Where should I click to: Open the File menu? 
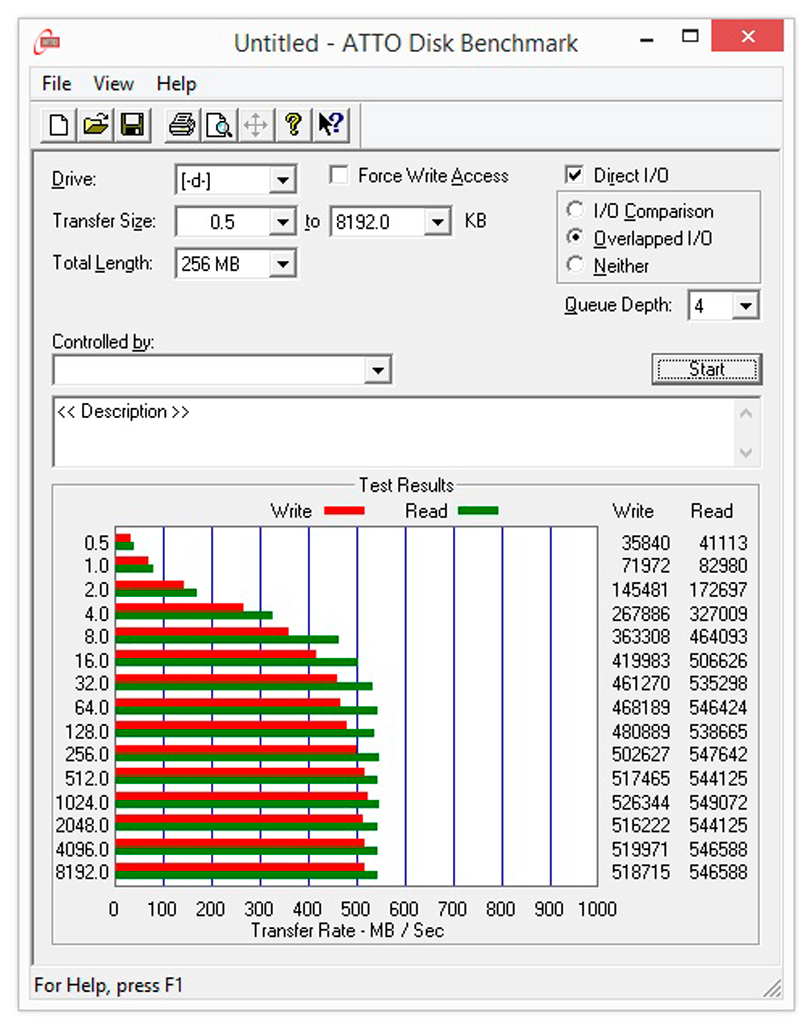pos(57,84)
